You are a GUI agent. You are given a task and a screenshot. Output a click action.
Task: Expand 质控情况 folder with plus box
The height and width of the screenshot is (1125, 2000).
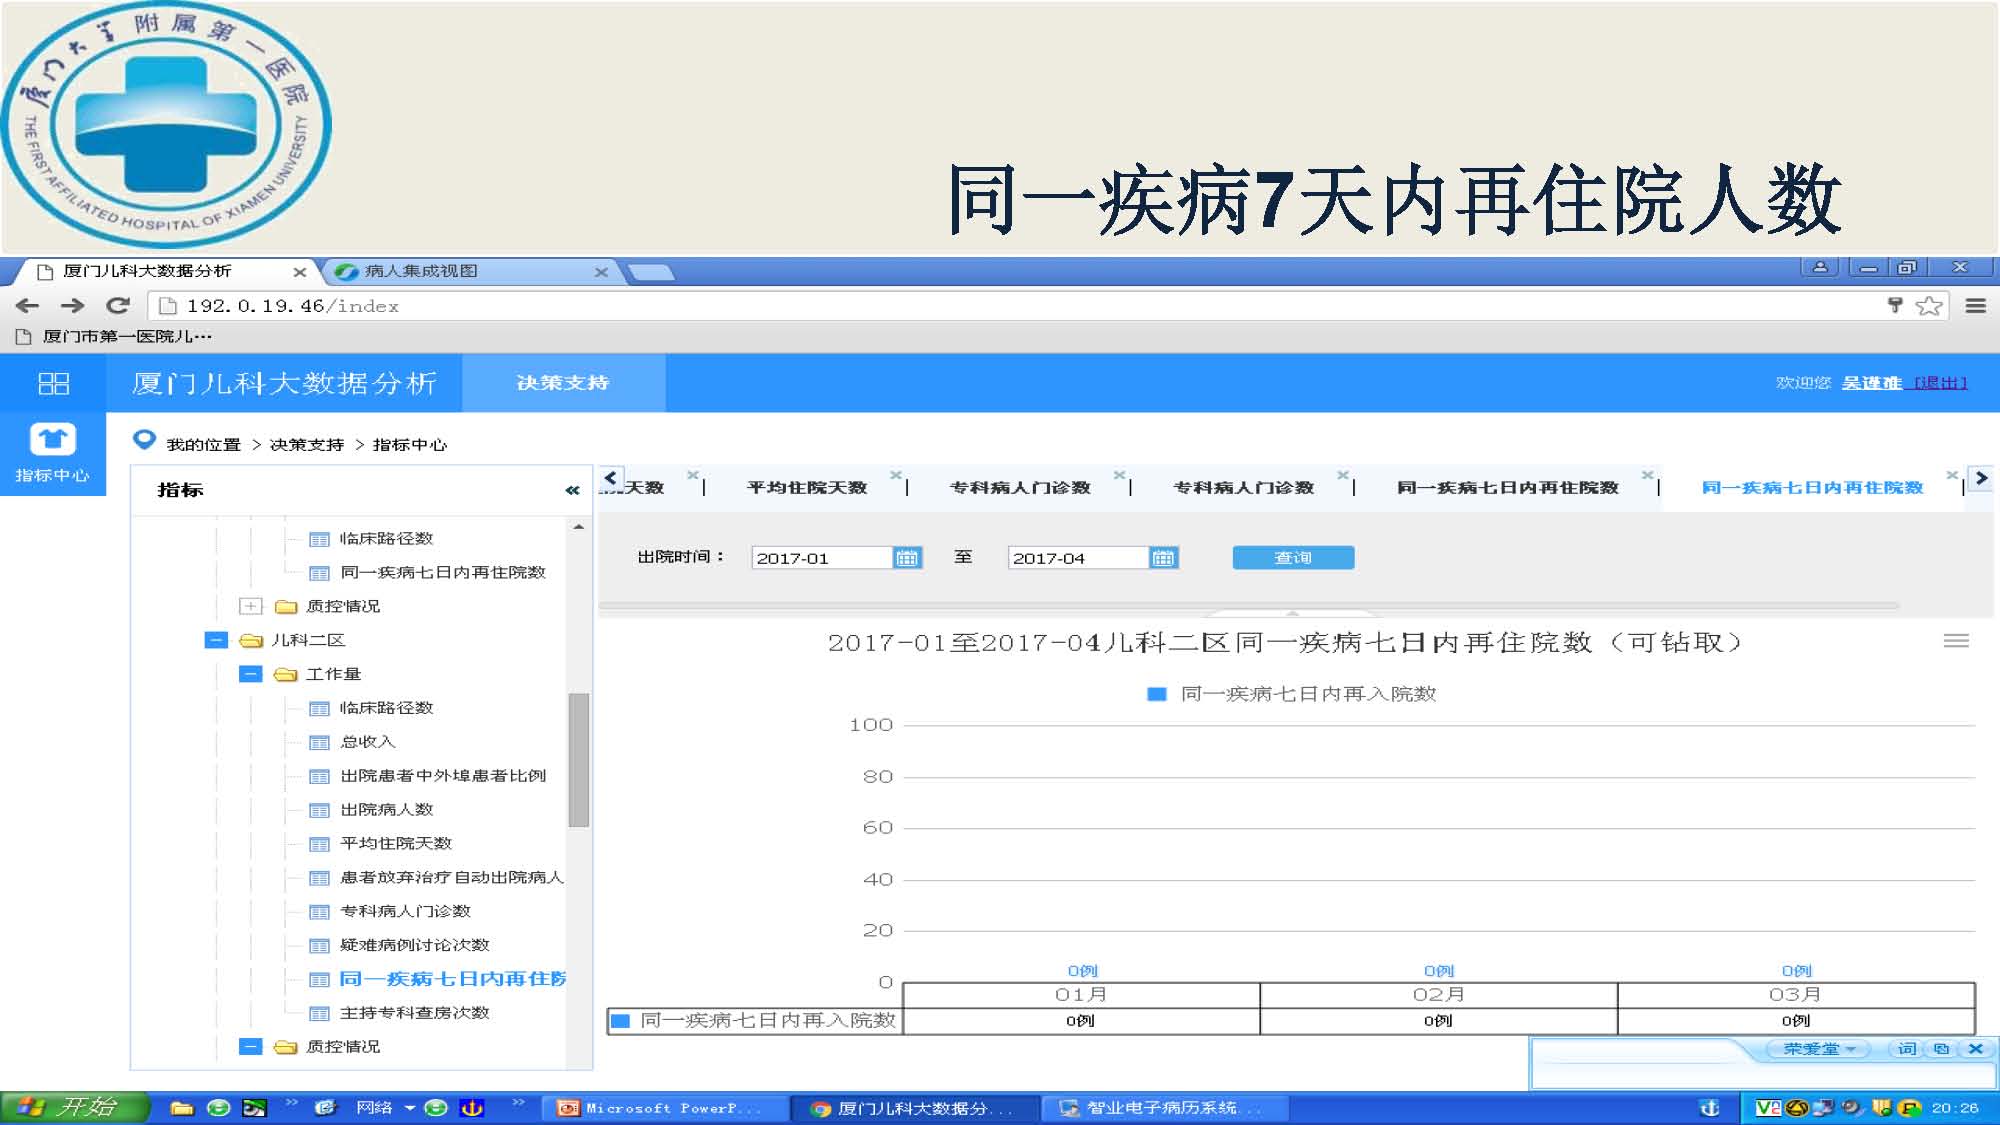click(250, 606)
